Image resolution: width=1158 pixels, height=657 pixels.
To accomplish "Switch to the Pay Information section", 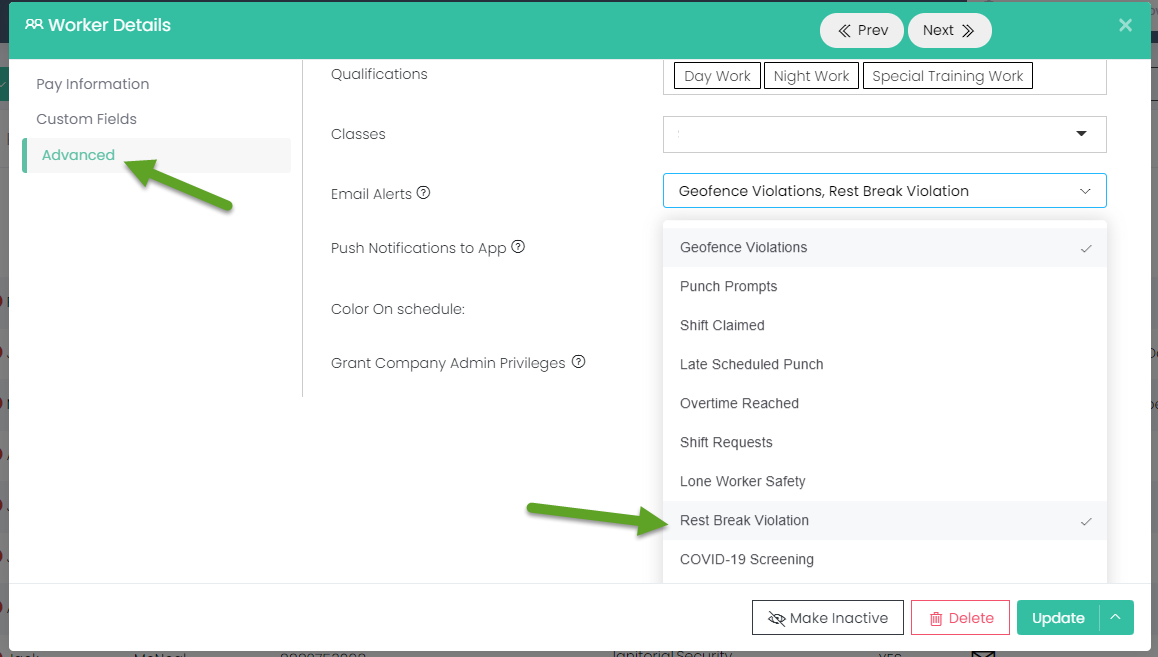I will 93,84.
